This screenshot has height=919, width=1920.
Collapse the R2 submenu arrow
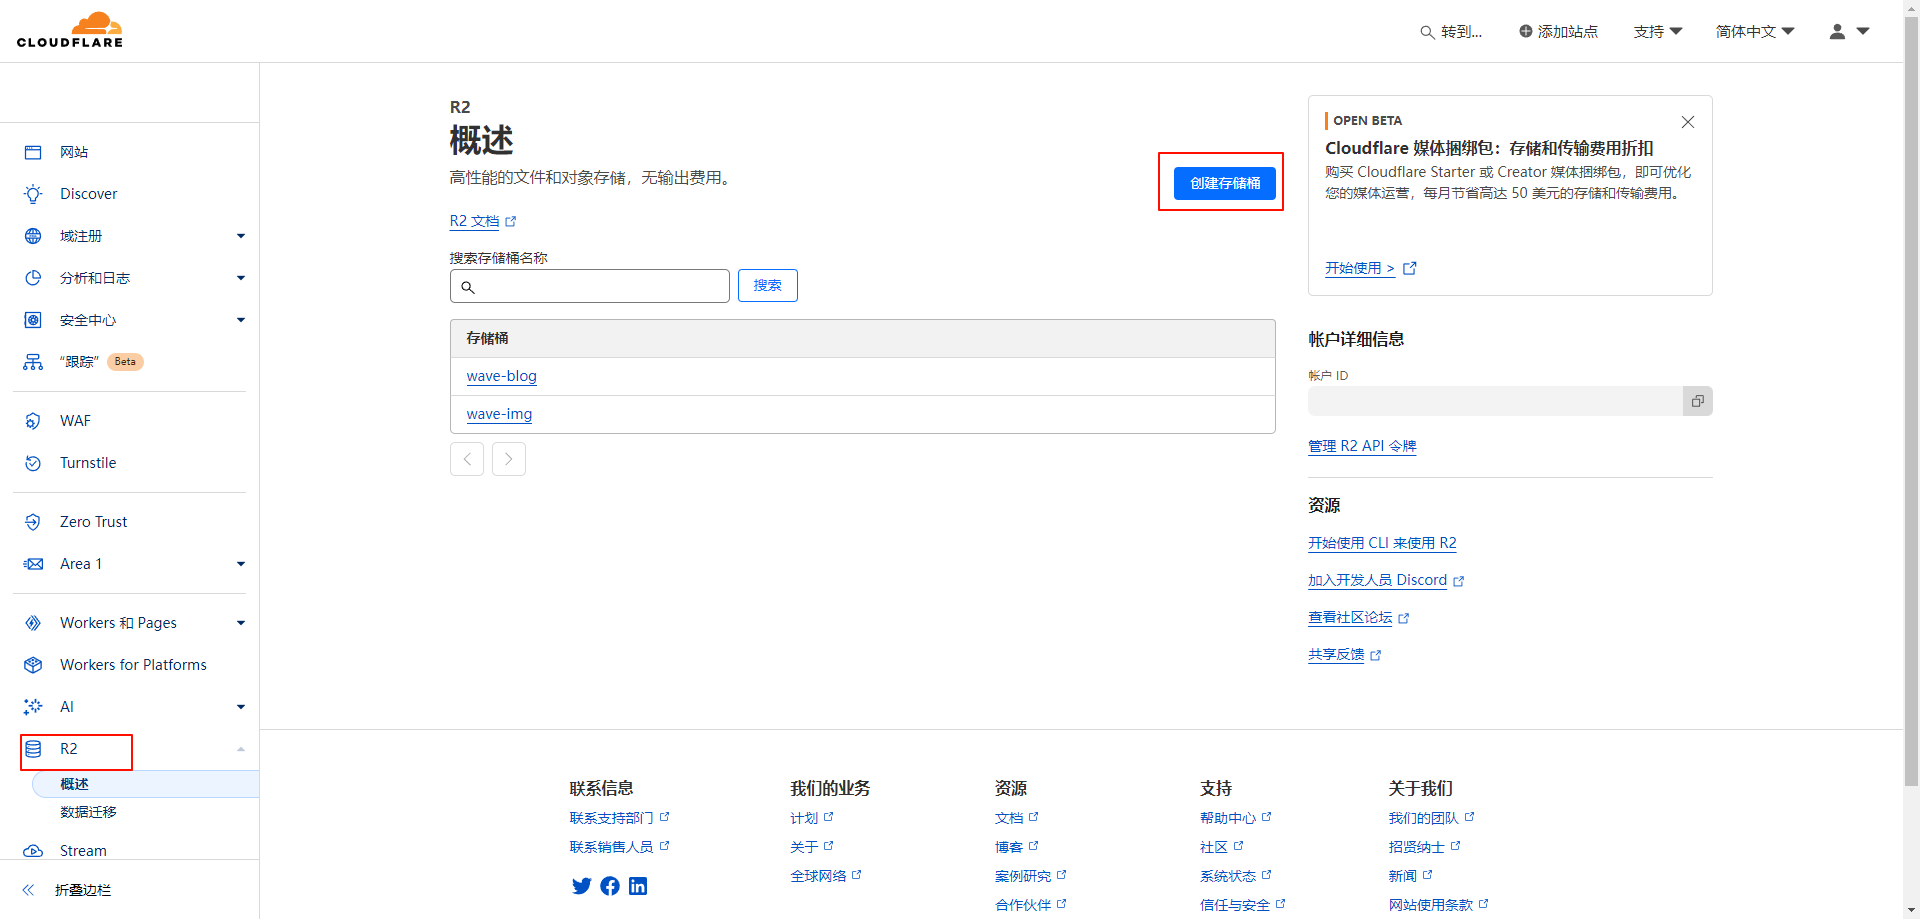click(x=241, y=749)
